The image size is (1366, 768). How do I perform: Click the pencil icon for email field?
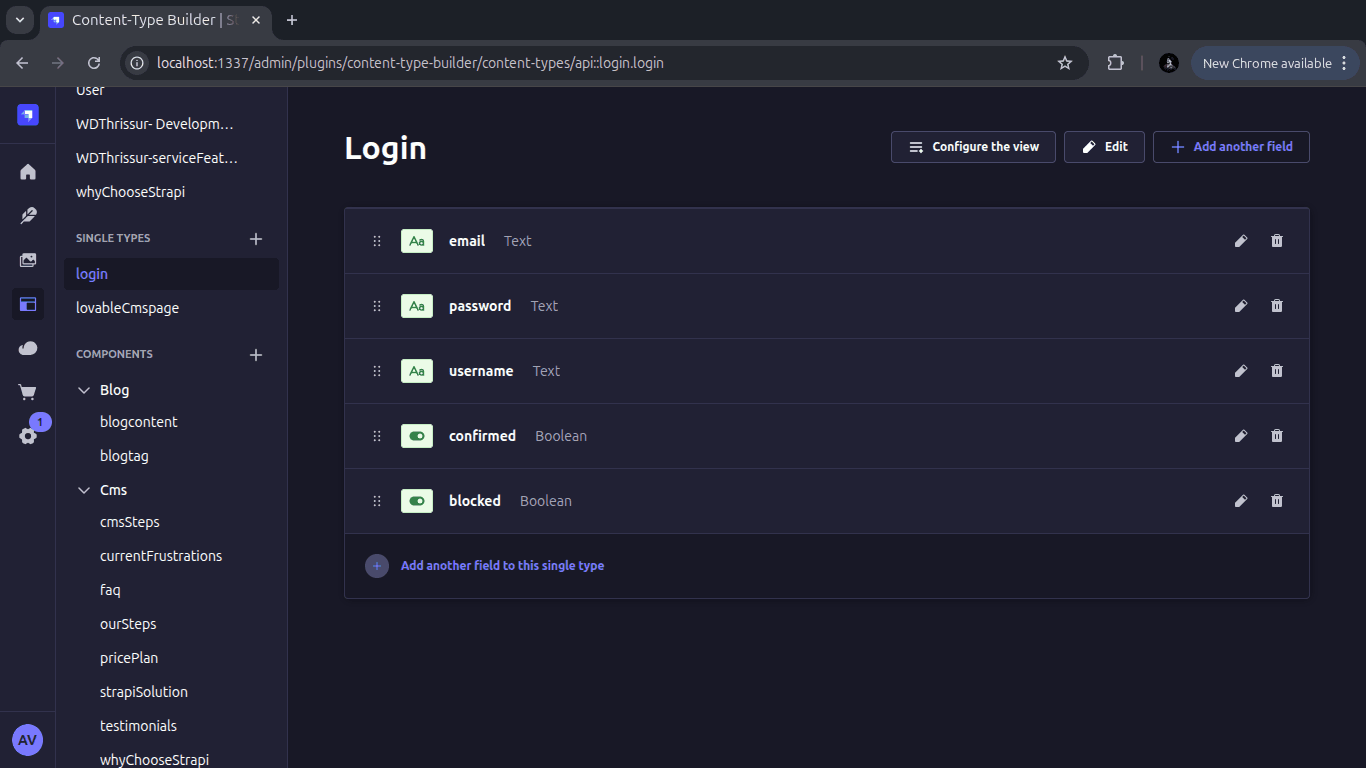(1241, 241)
